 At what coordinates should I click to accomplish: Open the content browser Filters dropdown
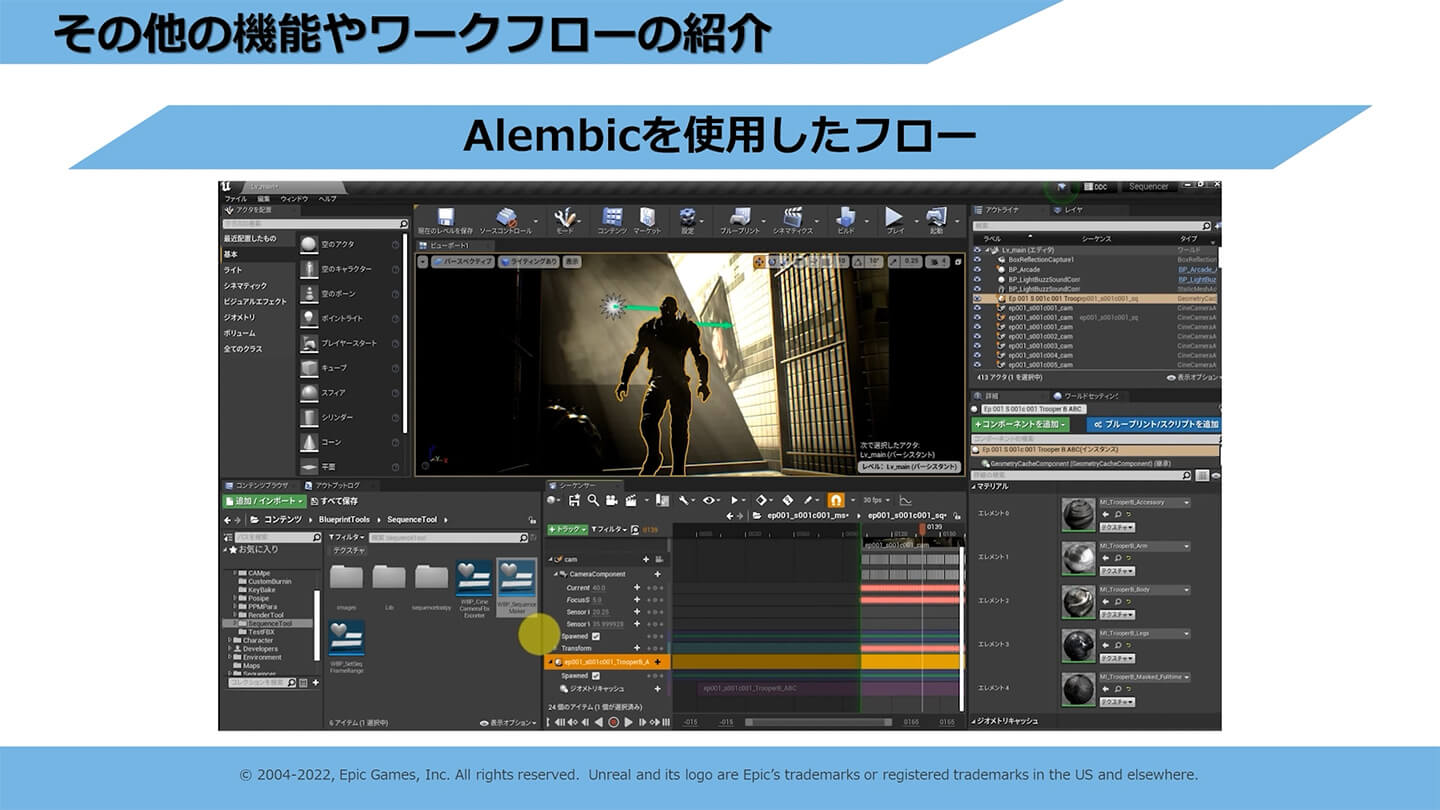[348, 537]
